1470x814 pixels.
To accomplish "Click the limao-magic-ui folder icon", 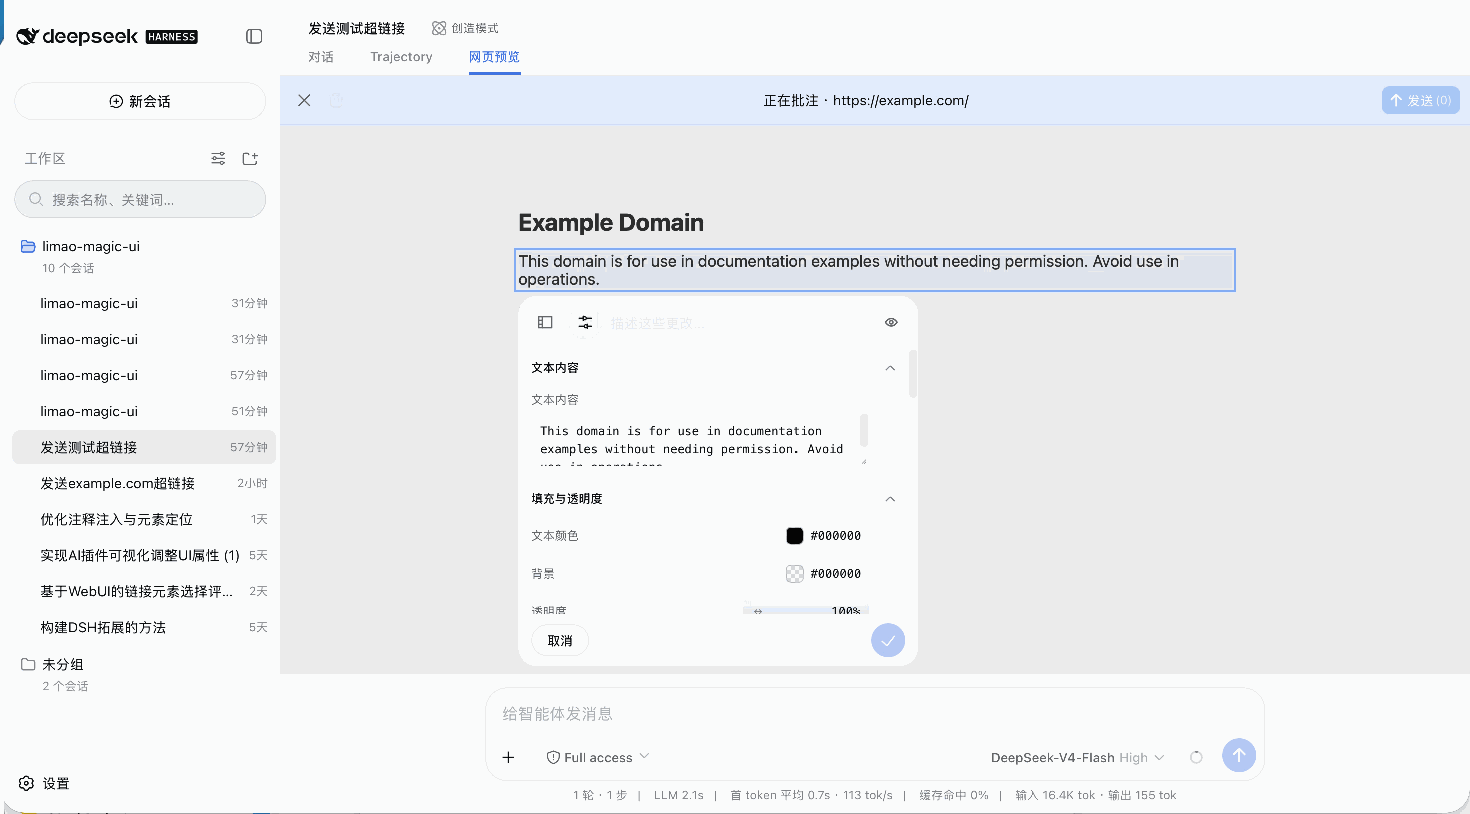I will 28,246.
